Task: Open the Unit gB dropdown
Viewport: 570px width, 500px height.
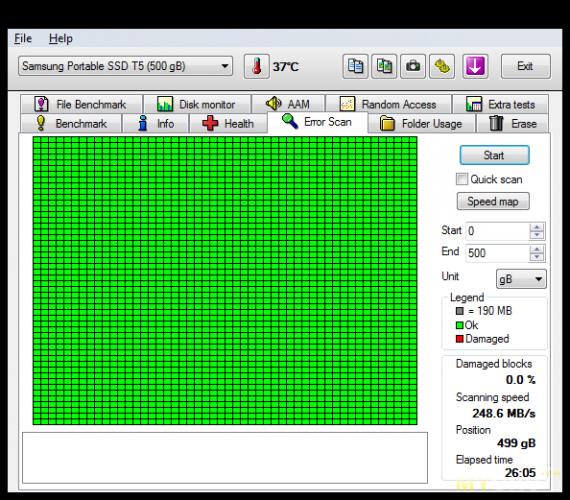Action: 521,279
